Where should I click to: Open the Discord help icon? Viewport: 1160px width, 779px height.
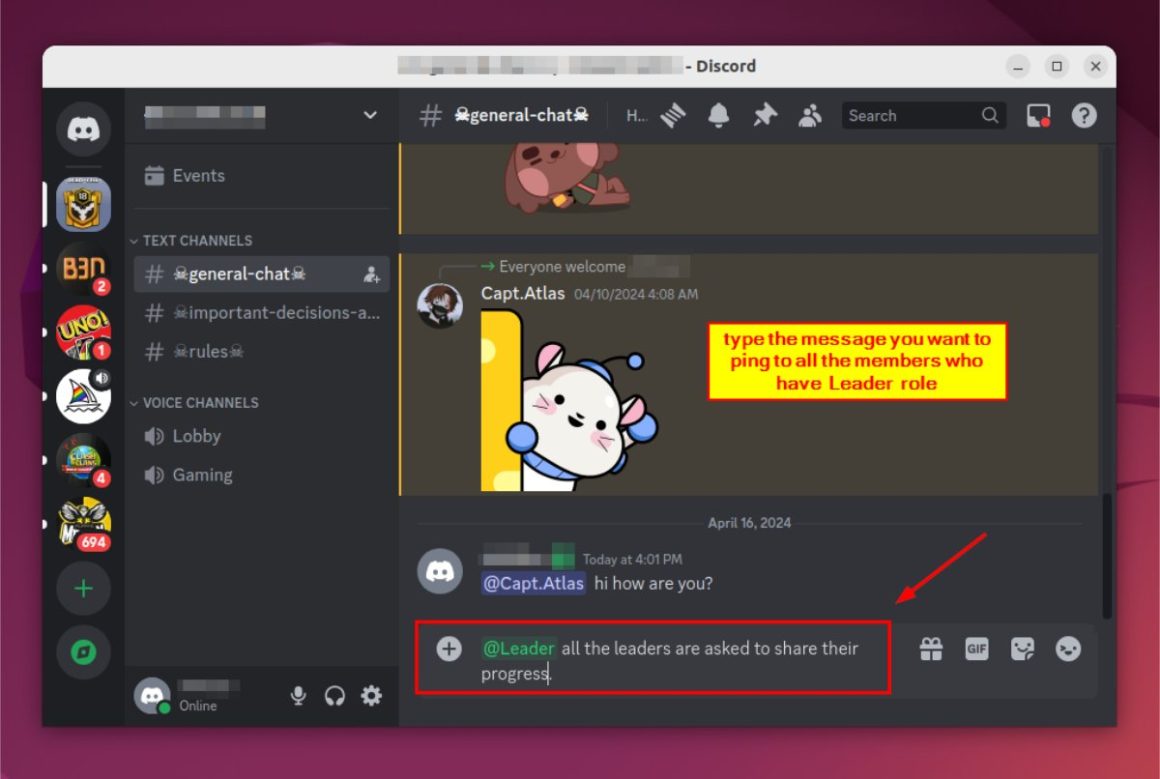point(1083,115)
